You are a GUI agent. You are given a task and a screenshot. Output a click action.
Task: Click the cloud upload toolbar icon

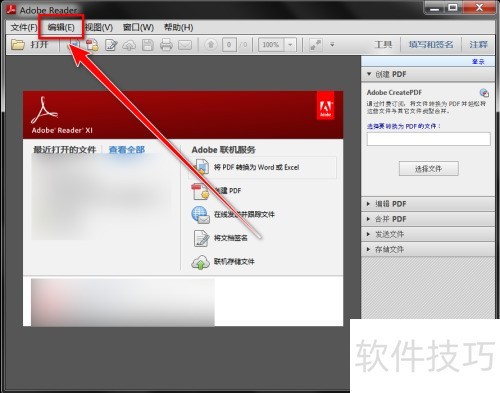pos(129,45)
